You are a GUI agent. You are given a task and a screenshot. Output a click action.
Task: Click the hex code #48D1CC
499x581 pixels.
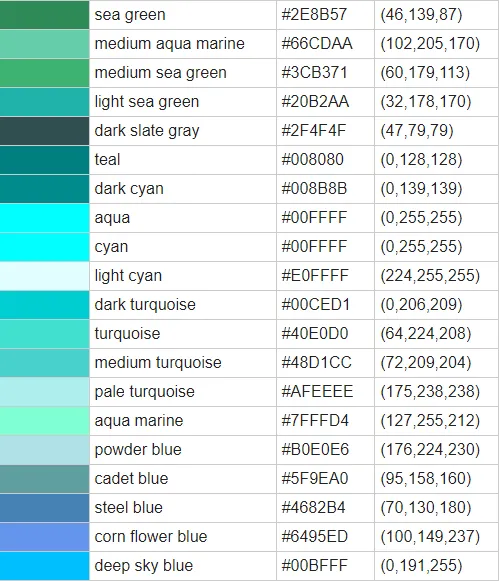click(x=316, y=363)
